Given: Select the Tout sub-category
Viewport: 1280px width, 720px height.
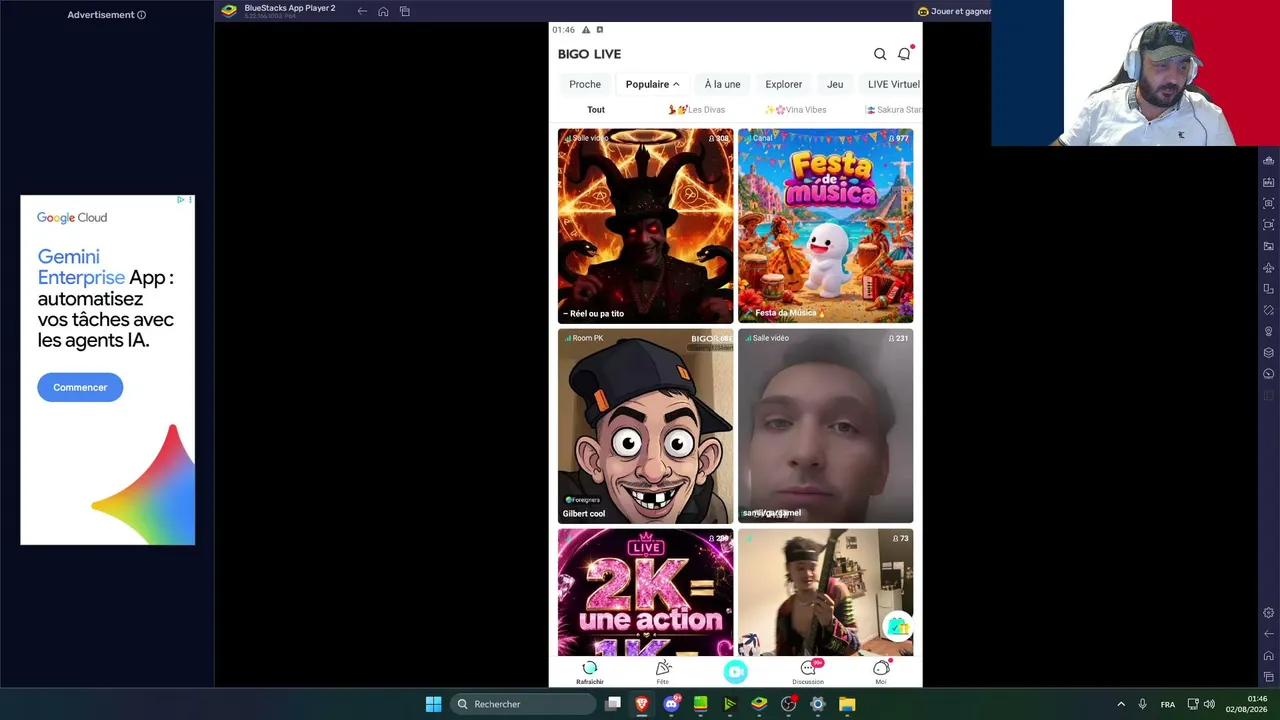Looking at the screenshot, I should 596,110.
